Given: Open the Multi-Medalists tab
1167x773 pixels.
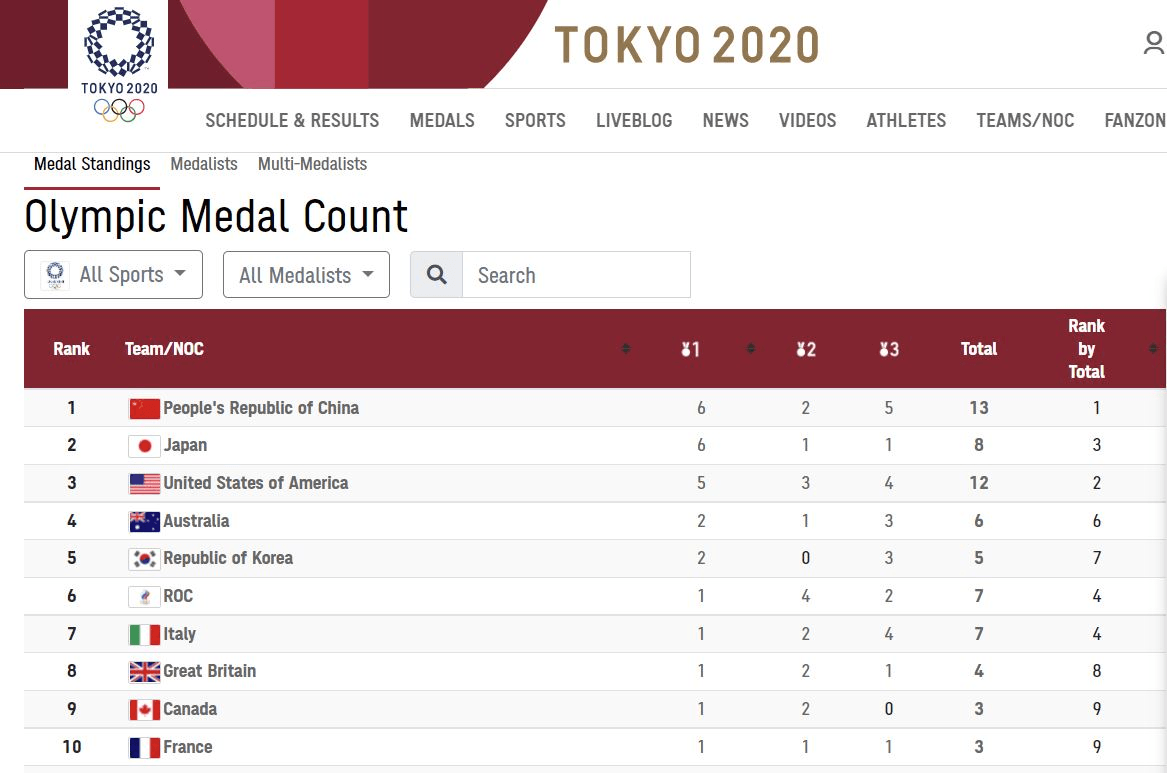Looking at the screenshot, I should (x=312, y=164).
